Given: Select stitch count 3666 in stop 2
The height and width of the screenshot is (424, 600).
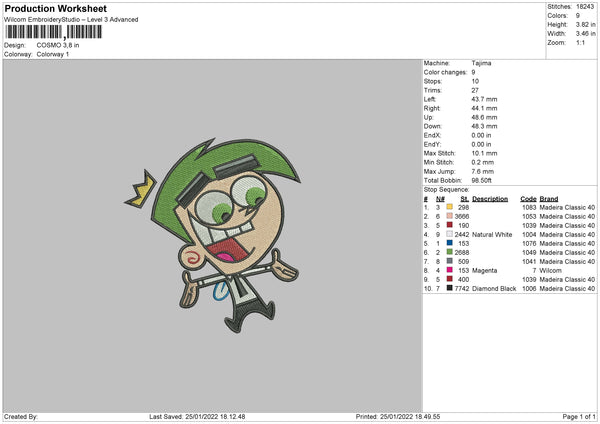Looking at the screenshot, I should (x=462, y=217).
